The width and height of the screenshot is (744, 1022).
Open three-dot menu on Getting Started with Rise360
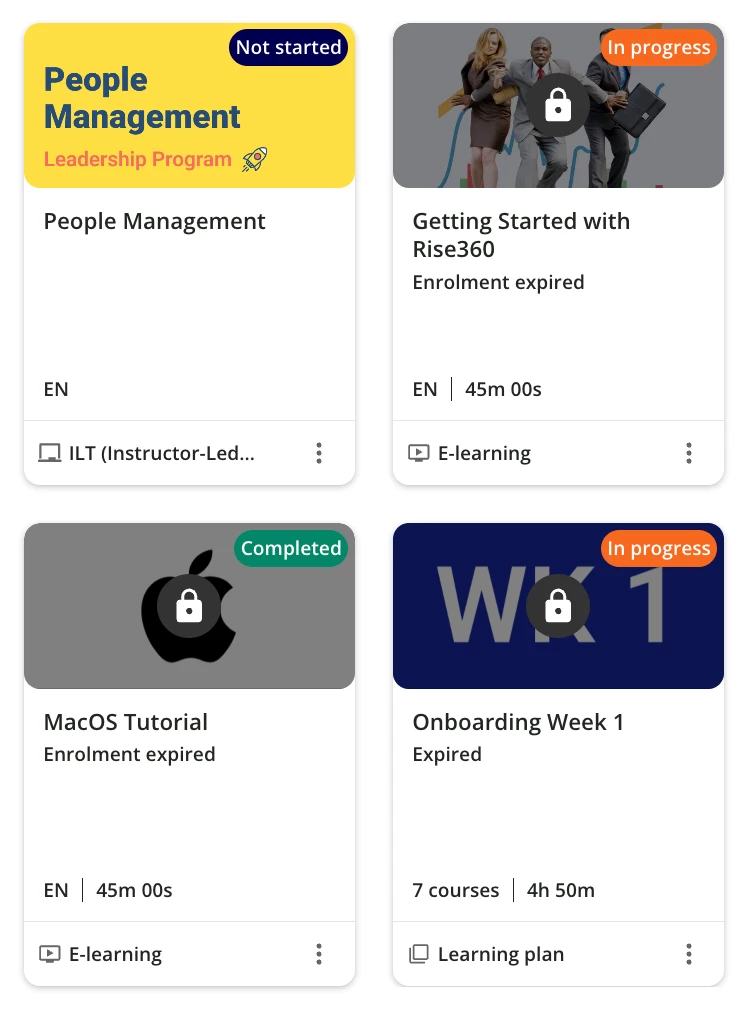[688, 453]
